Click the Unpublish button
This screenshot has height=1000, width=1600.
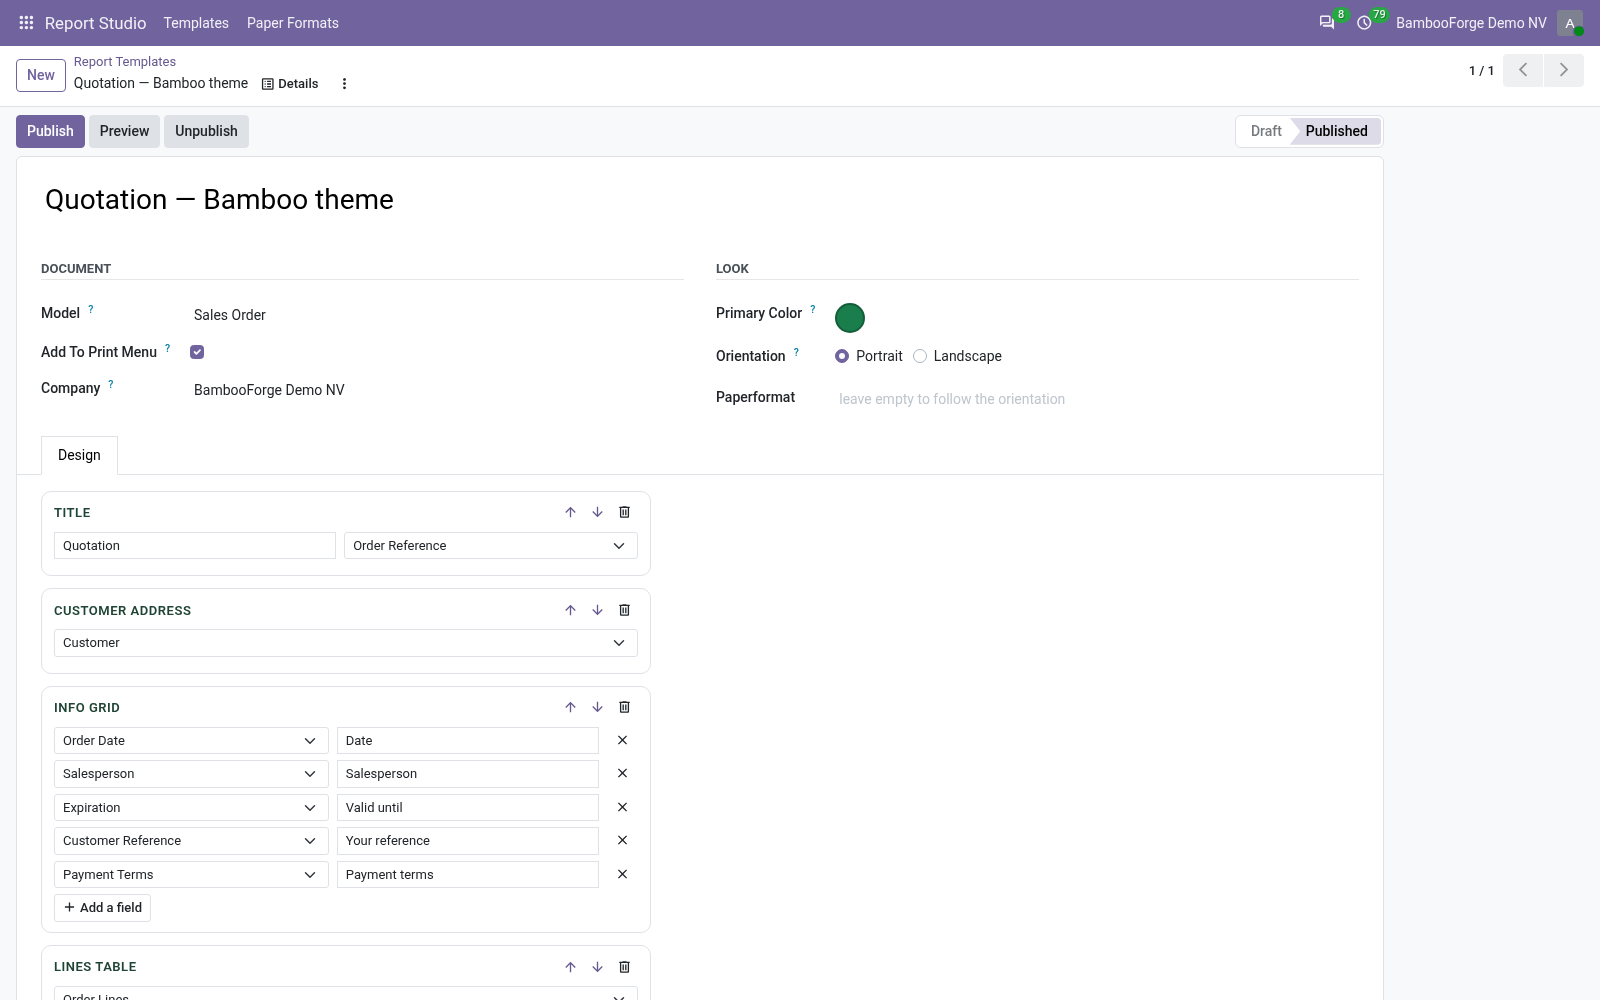pos(206,131)
